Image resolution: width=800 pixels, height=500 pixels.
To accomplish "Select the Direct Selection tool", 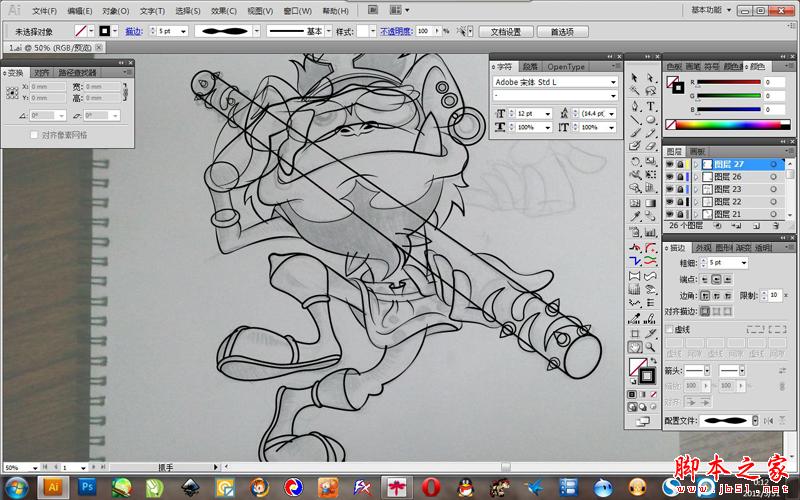I will 651,78.
